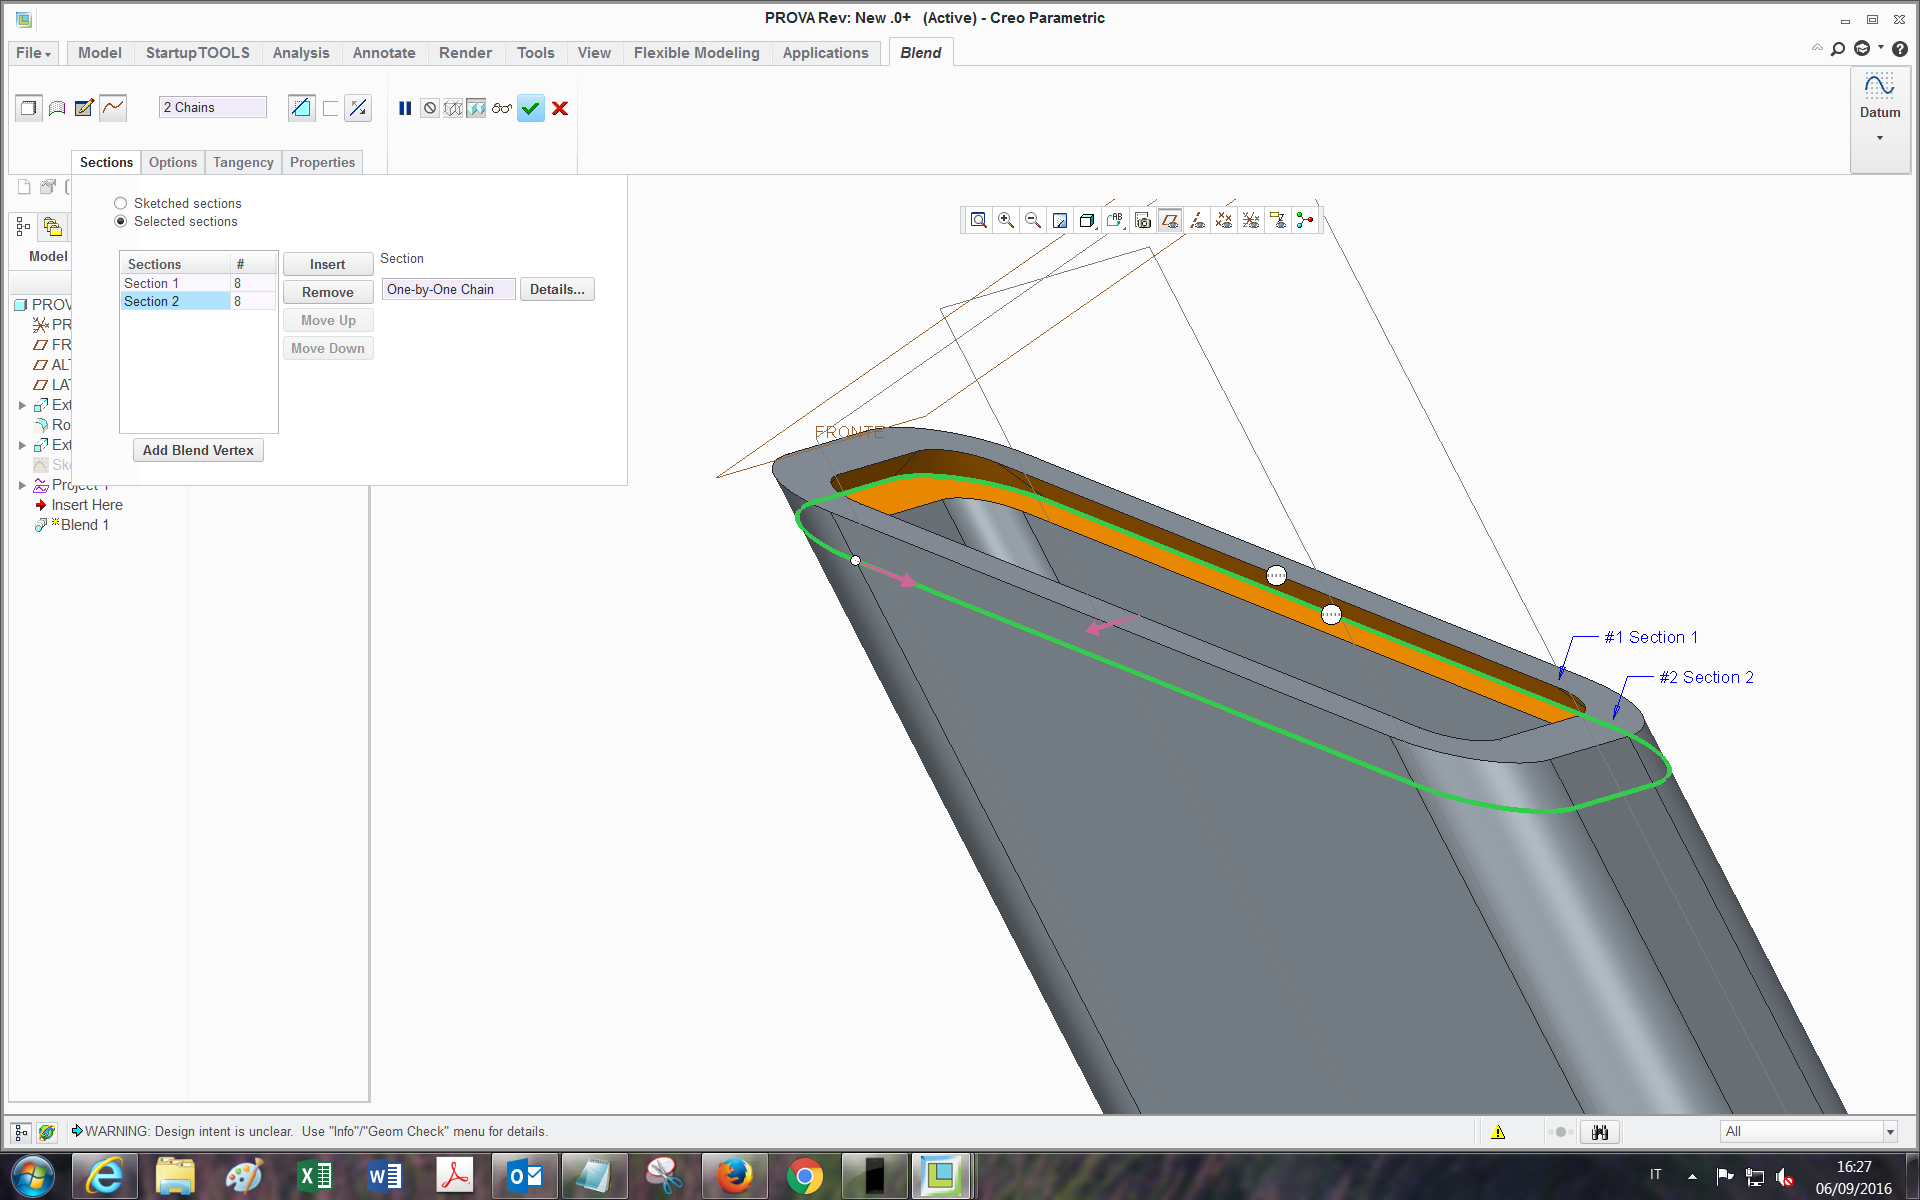
Task: Click the Refit zoom icon
Action: tap(979, 220)
